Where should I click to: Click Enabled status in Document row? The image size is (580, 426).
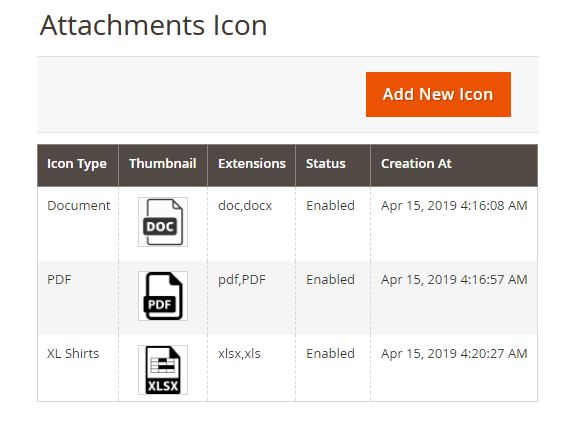(330, 206)
